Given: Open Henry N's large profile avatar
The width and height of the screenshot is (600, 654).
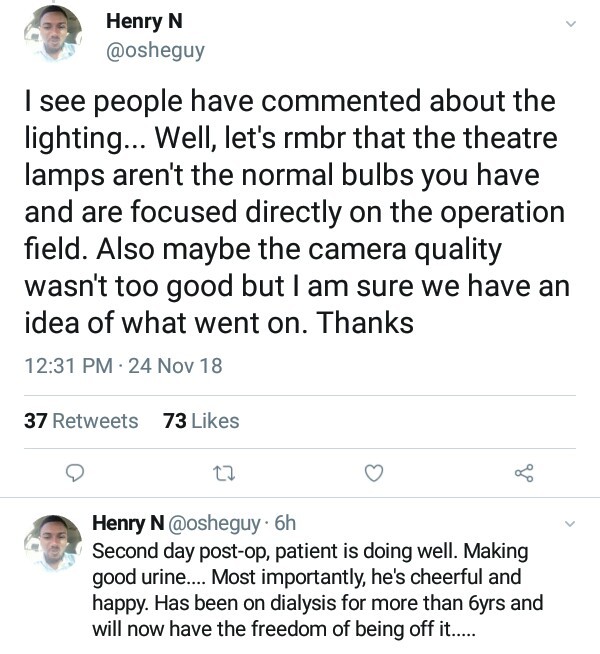Looking at the screenshot, I should [x=52, y=34].
